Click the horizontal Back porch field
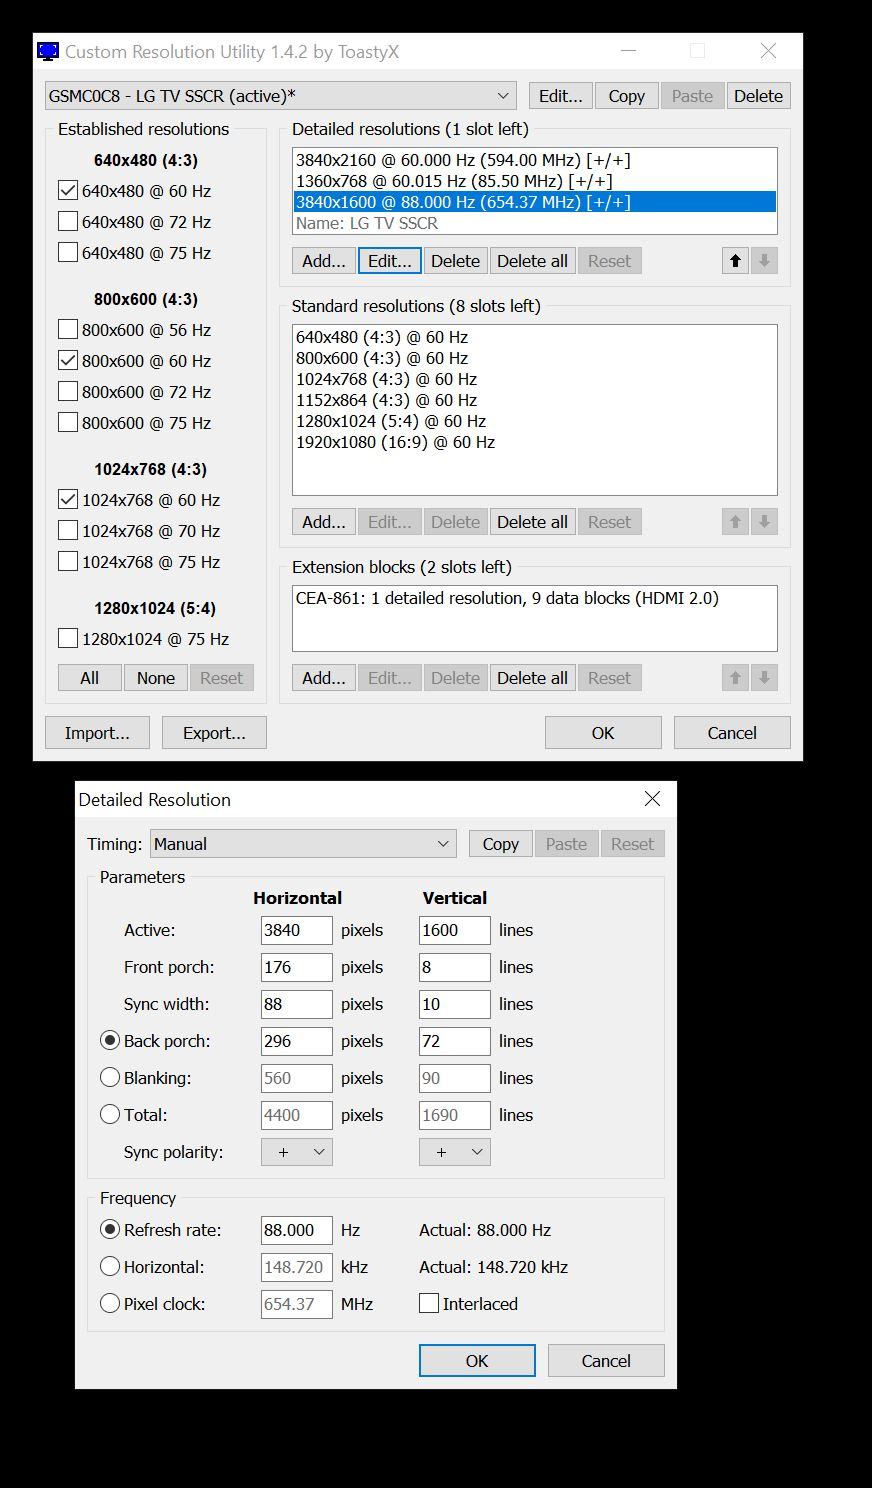This screenshot has height=1488, width=872. coord(297,1041)
